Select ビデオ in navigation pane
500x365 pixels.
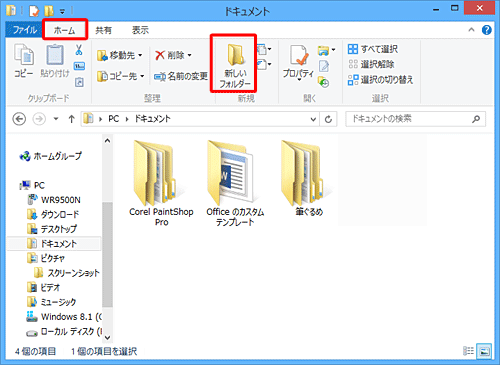click(x=44, y=288)
